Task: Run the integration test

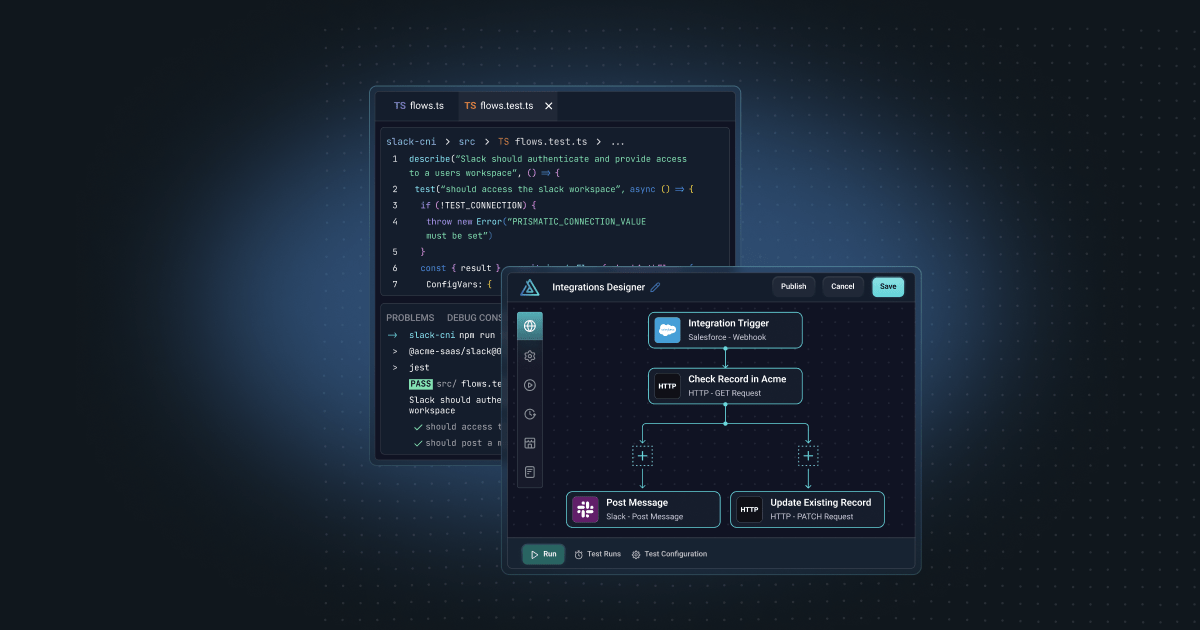Action: click(x=543, y=554)
